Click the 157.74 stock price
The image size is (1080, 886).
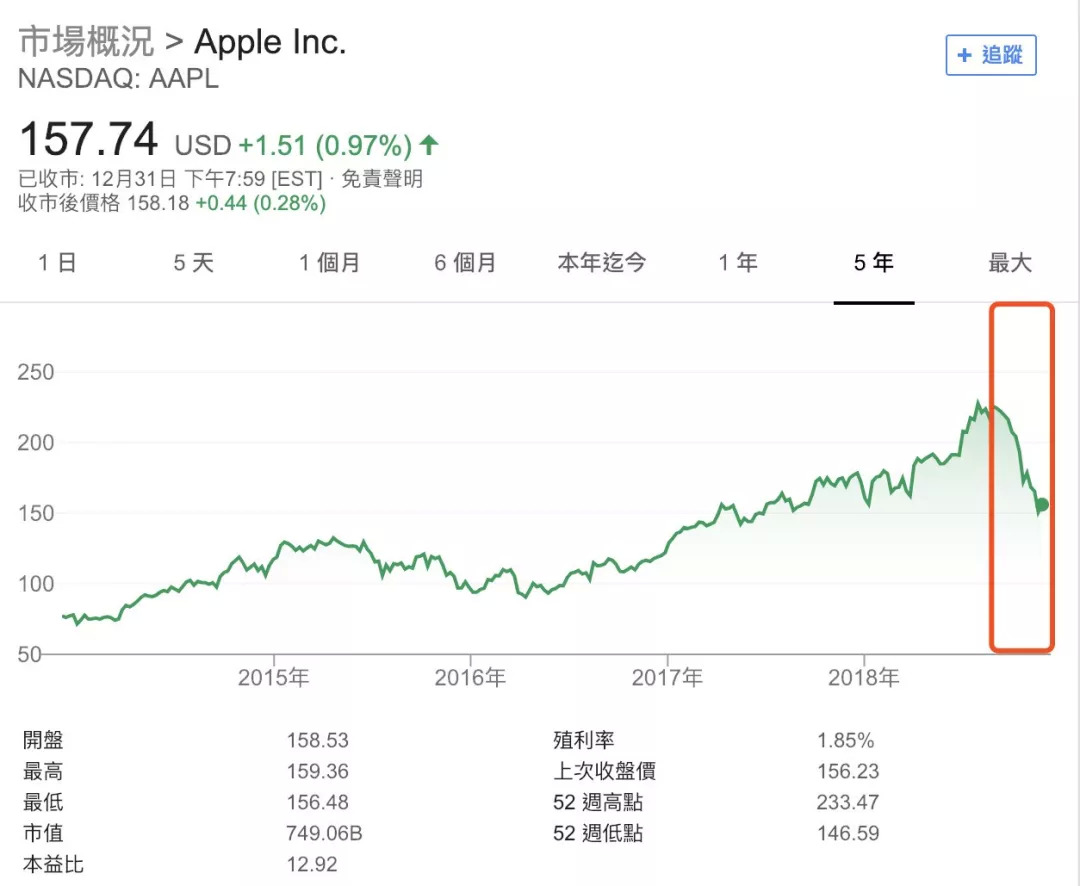[x=88, y=140]
